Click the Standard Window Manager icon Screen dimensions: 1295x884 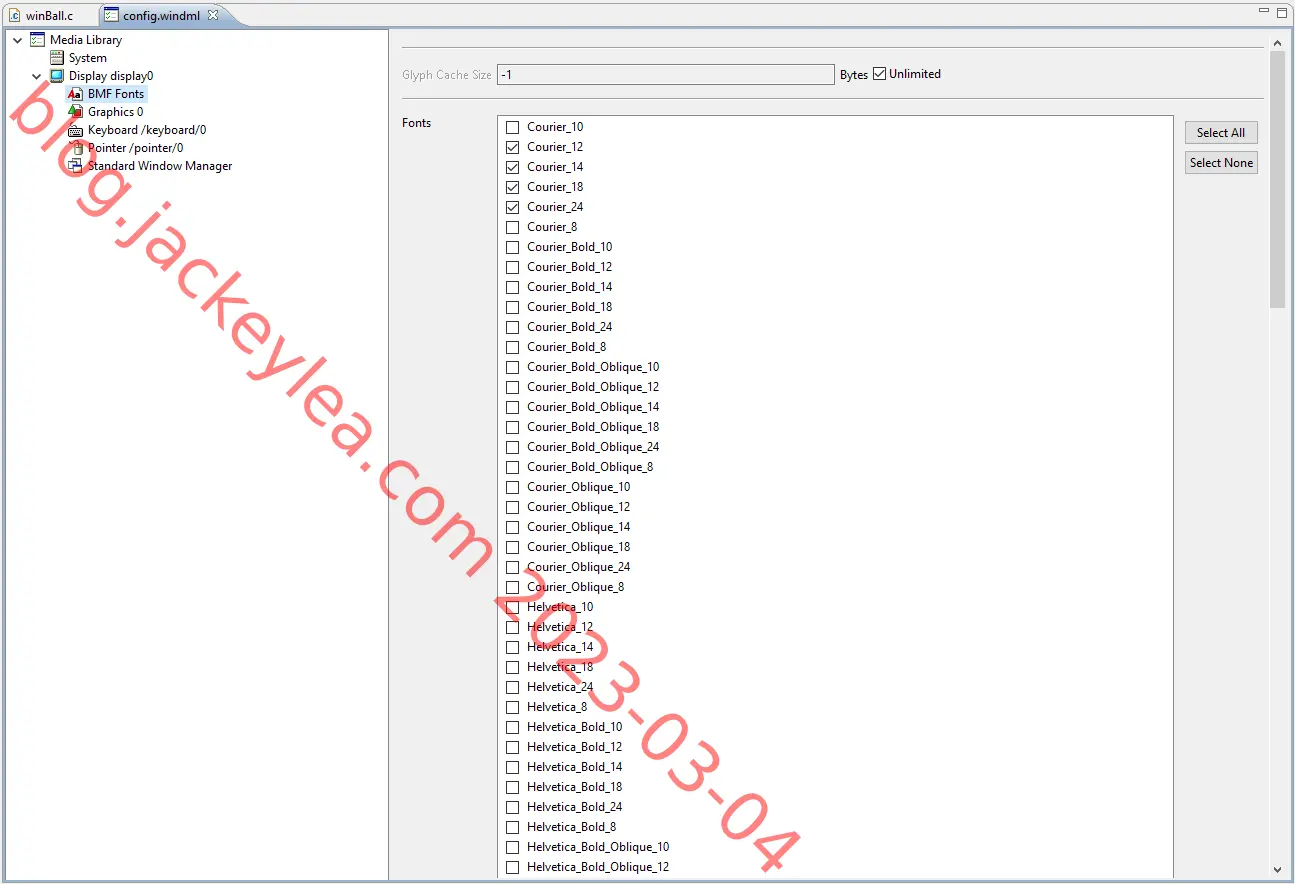[75, 166]
